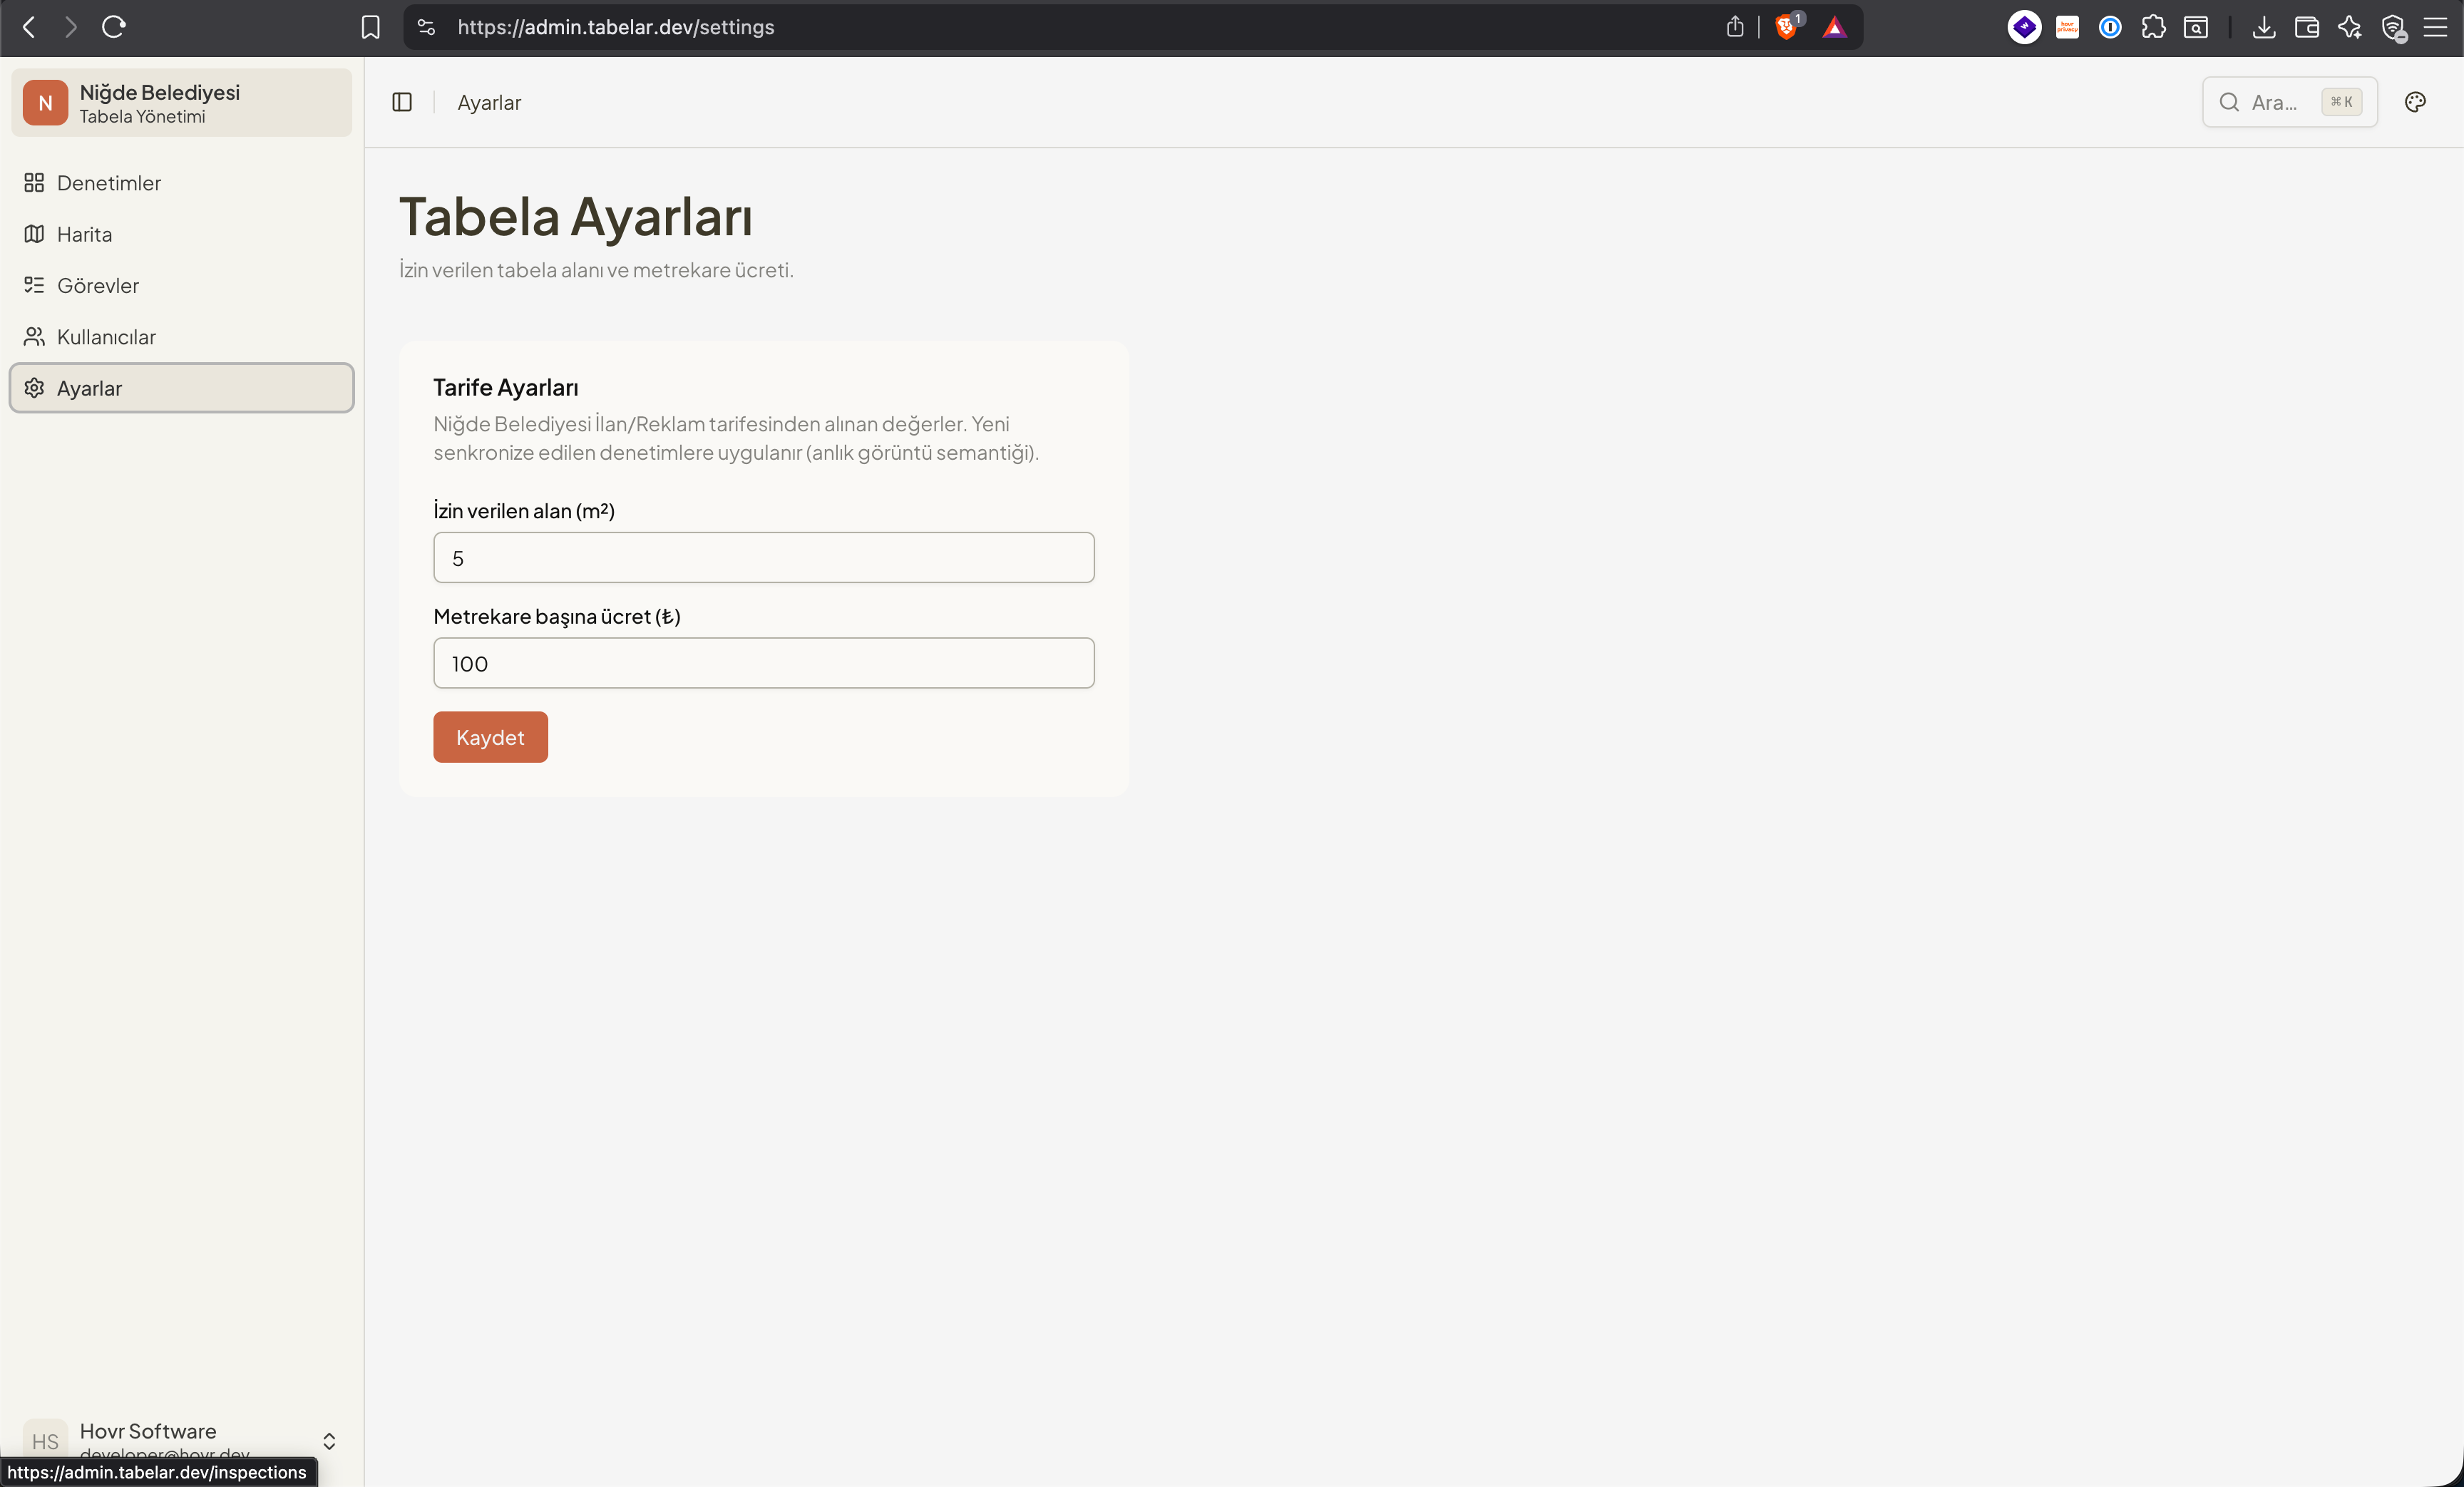The width and height of the screenshot is (2464, 1487).
Task: Open Görevler in the sidebar
Action: pos(181,286)
